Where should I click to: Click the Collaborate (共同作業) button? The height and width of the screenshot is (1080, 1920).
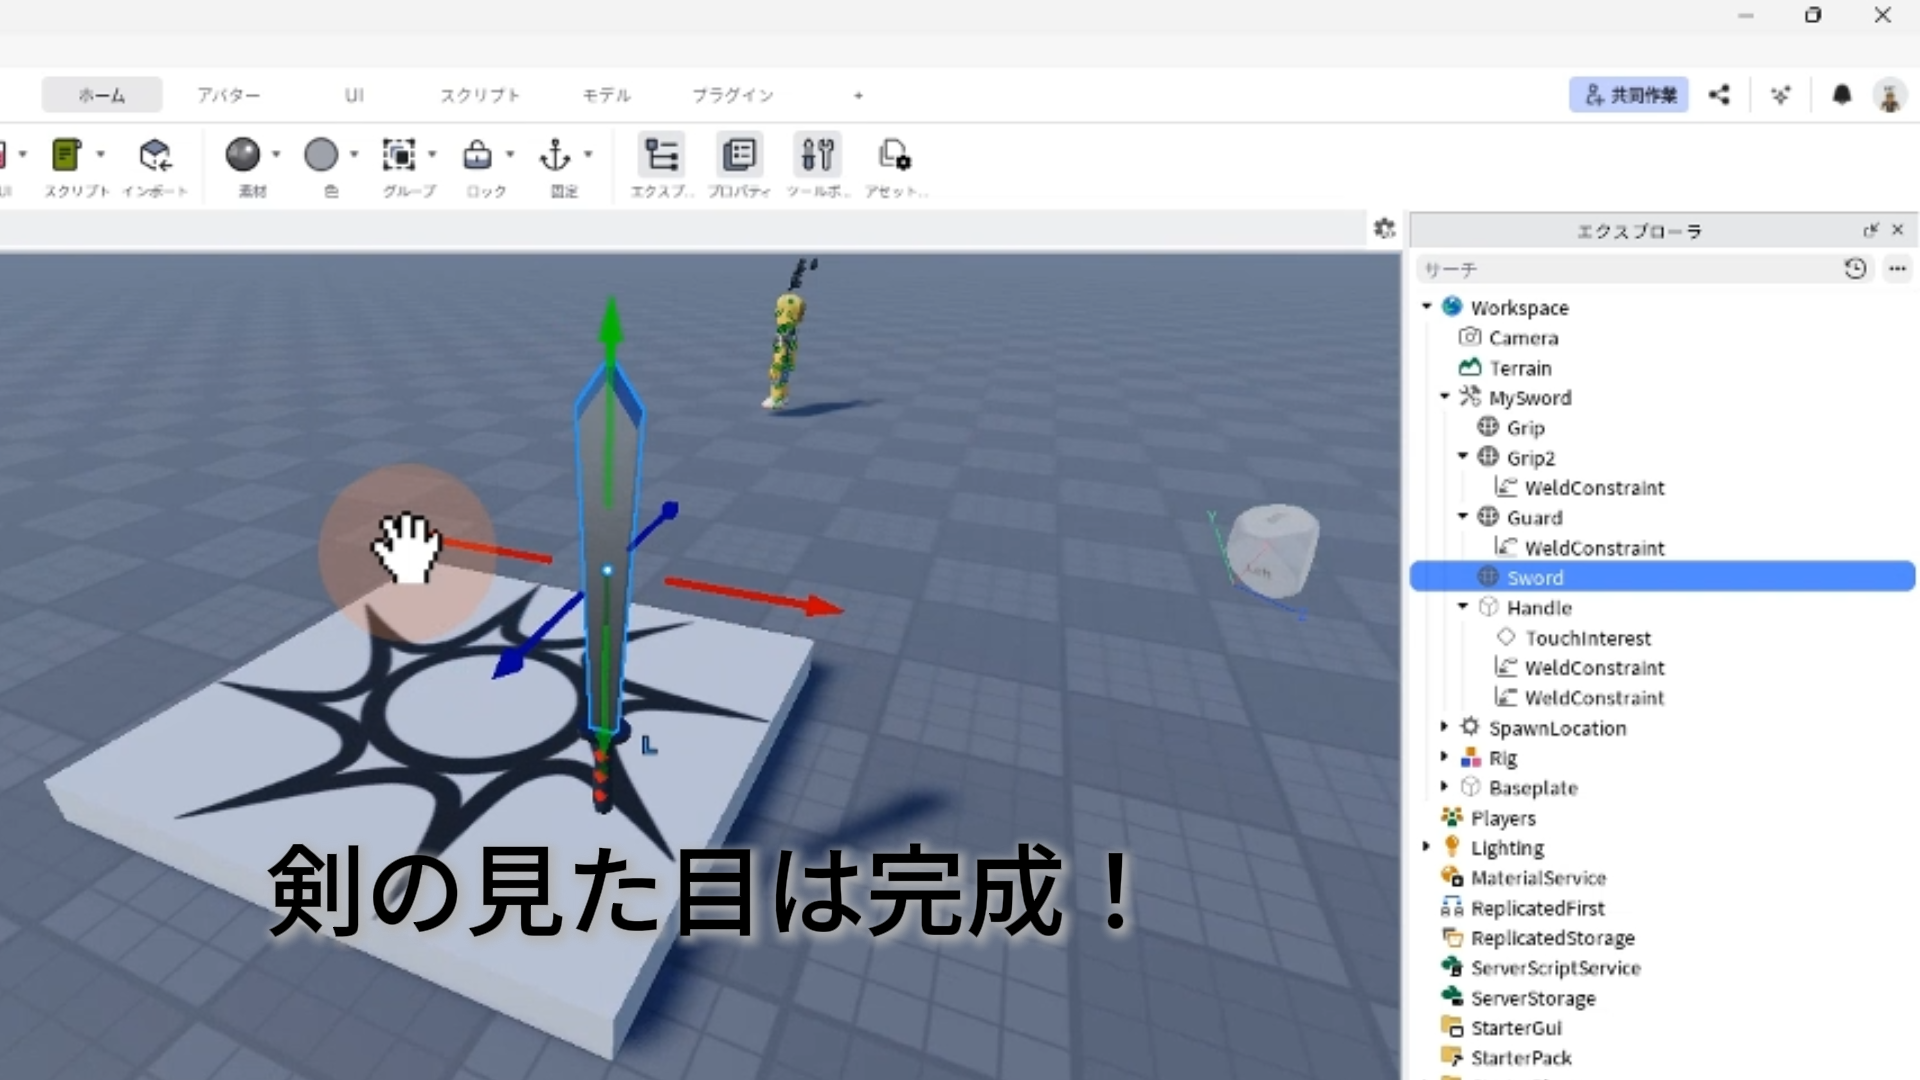(1629, 95)
